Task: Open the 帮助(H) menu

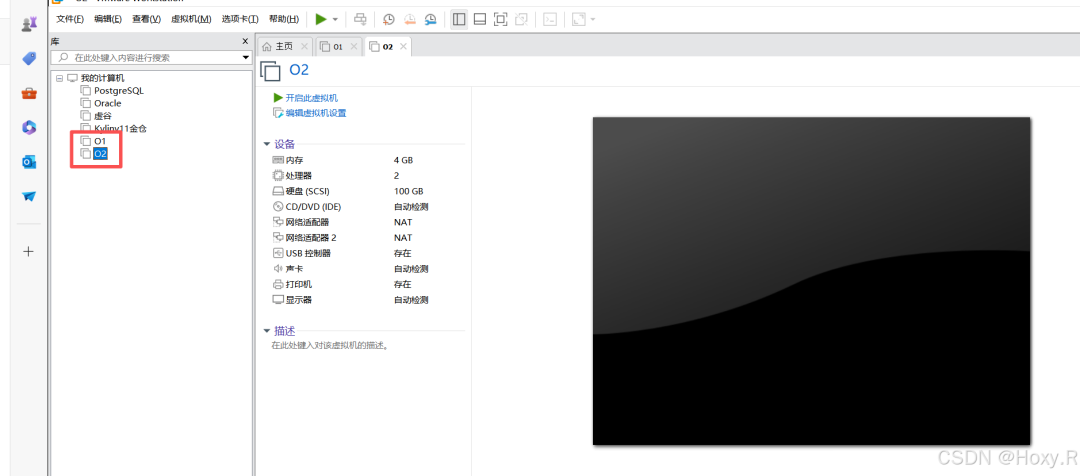Action: tap(283, 19)
